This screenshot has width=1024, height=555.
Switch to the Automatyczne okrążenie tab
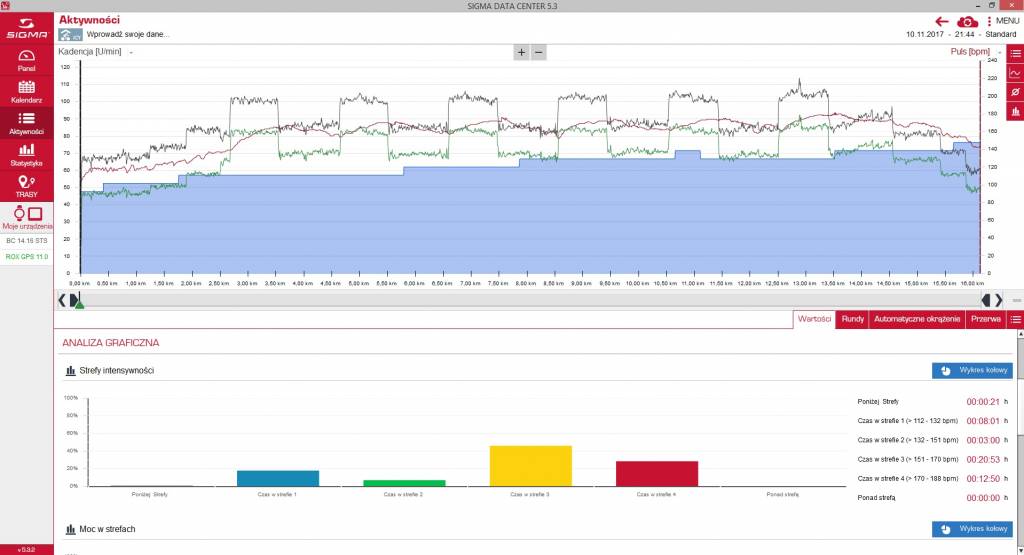(x=917, y=319)
